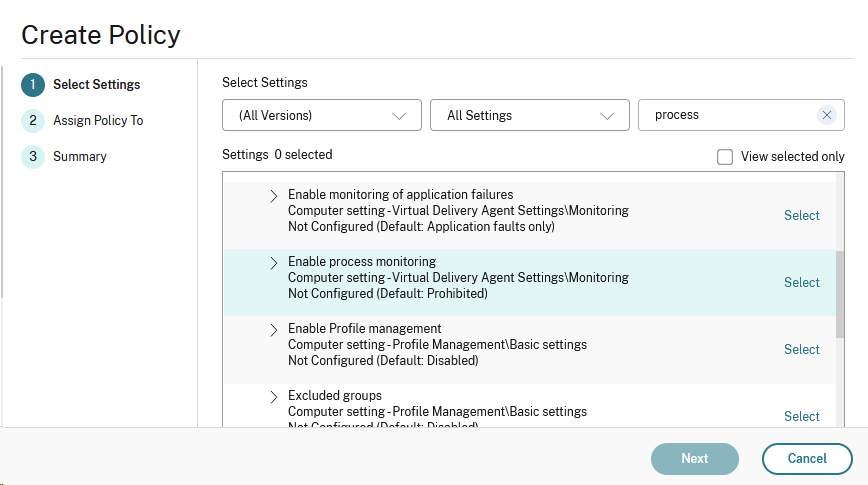Expand the Enable process monitoring setting

(x=274, y=263)
